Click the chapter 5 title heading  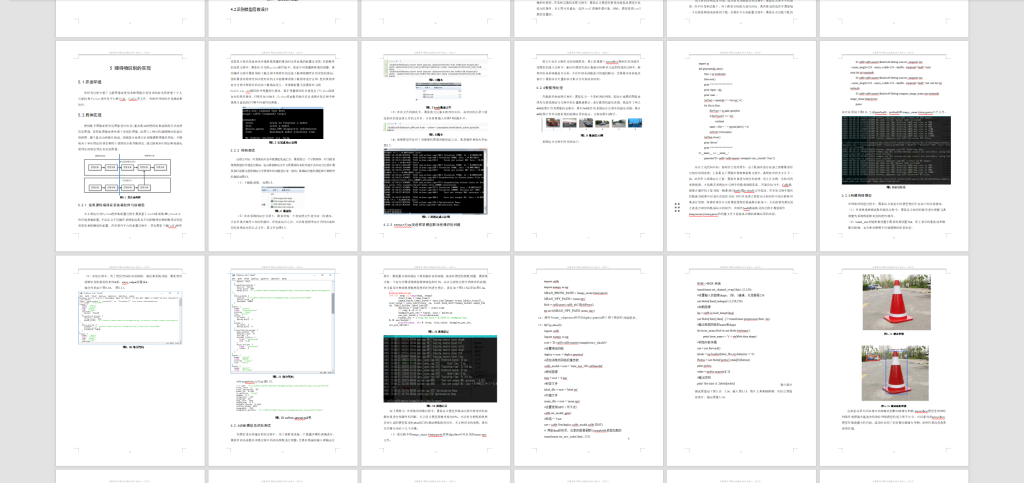point(130,66)
